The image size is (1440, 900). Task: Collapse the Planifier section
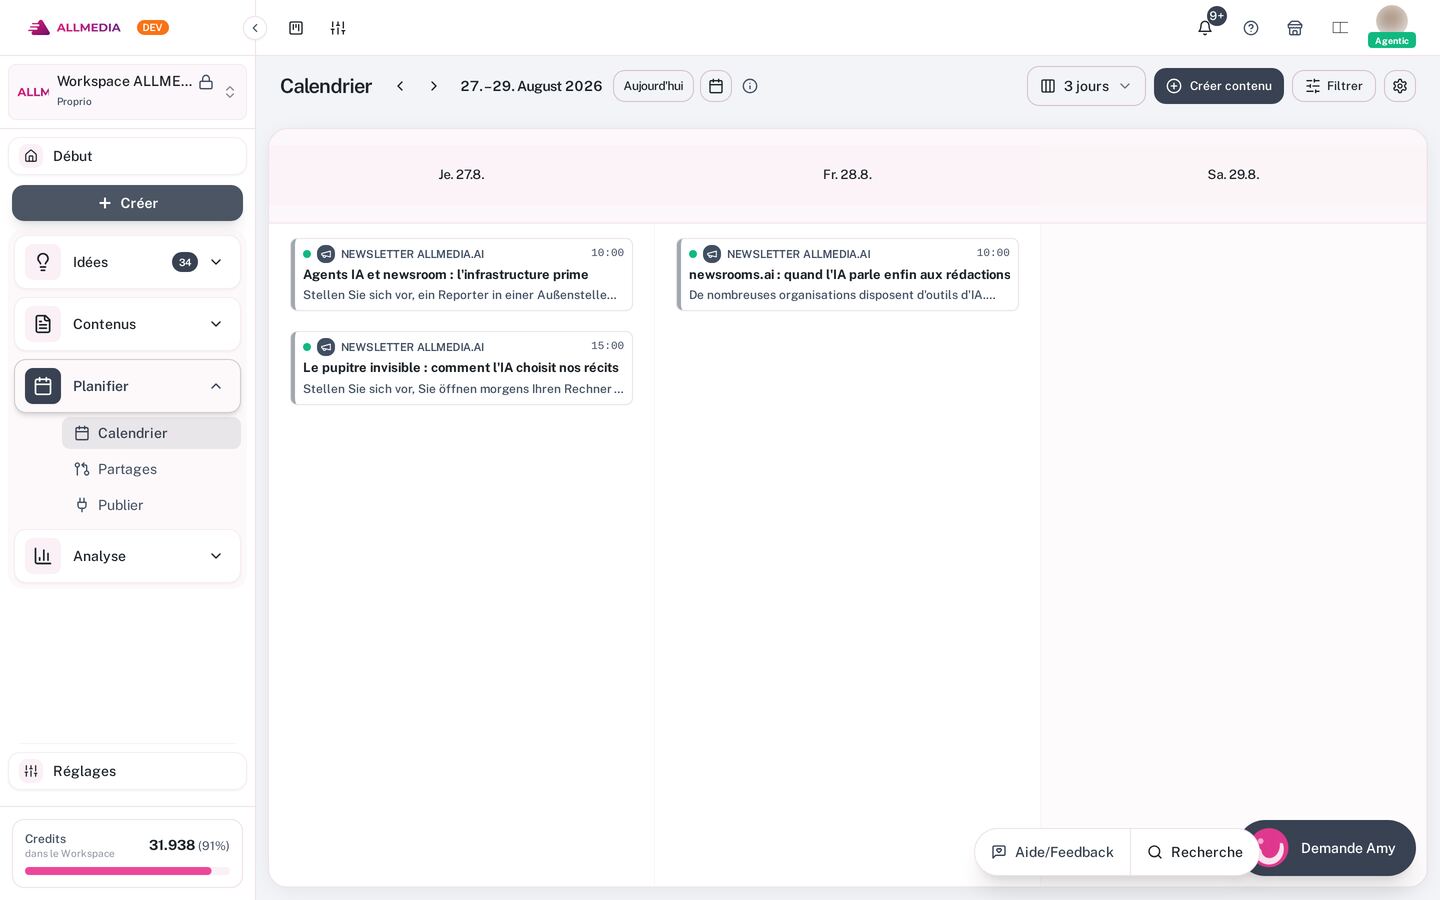point(127,386)
